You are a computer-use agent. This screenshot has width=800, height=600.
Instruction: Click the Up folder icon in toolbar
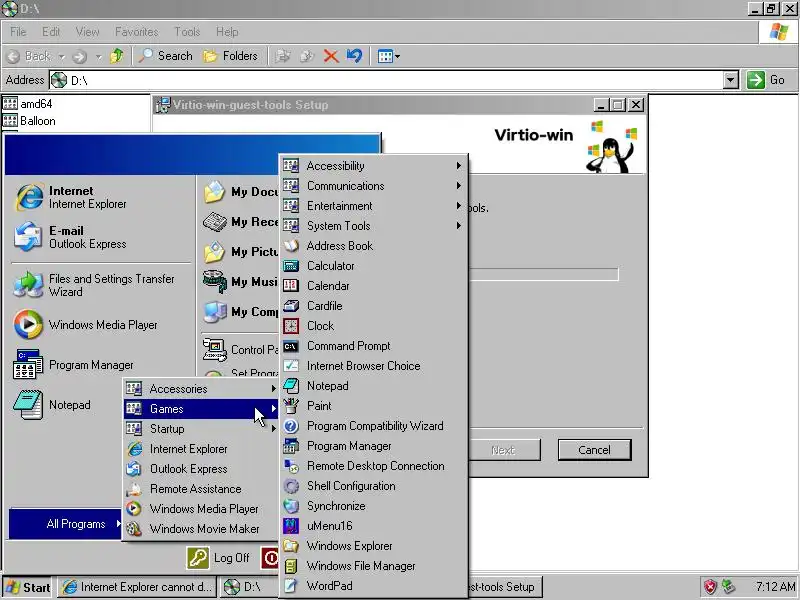(x=117, y=56)
